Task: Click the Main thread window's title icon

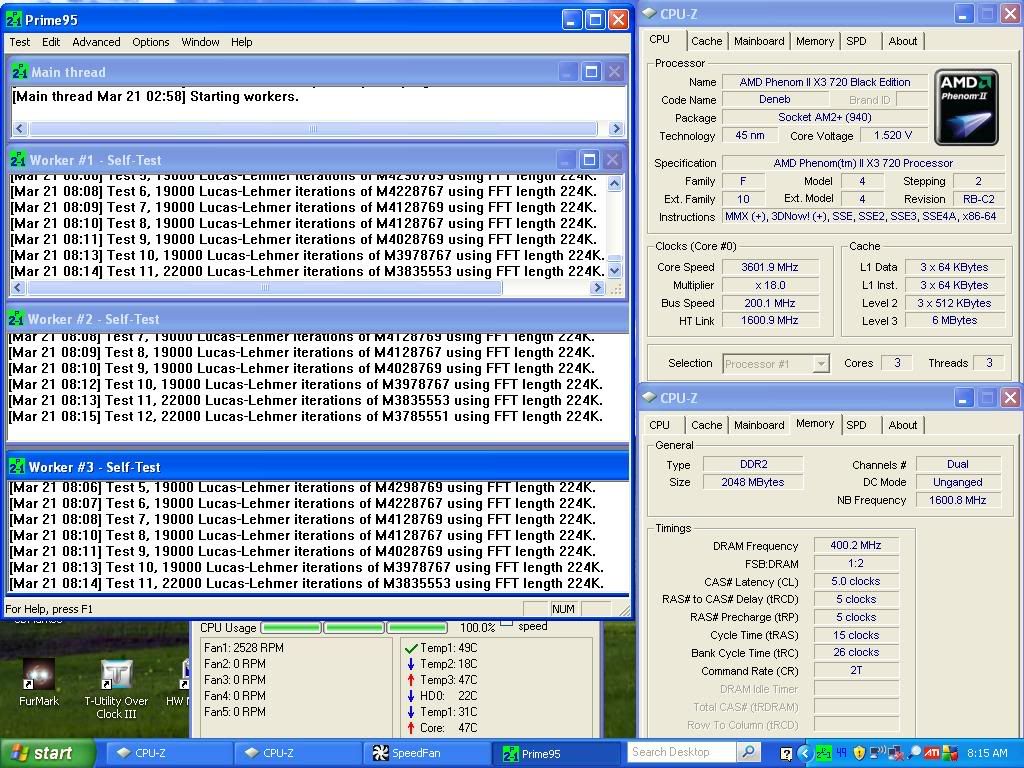Action: (x=20, y=71)
